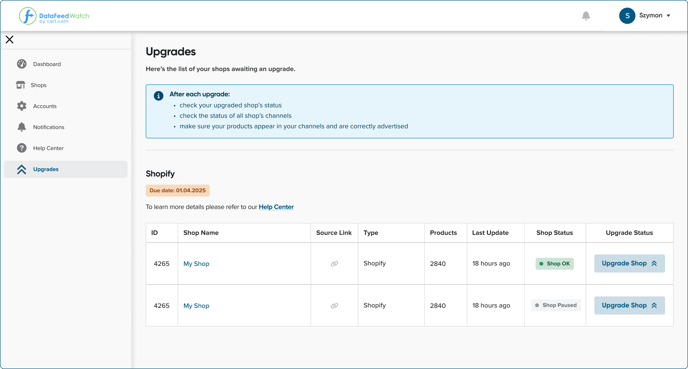688x369 pixels.
Task: Click the Source Link column header
Action: point(334,233)
